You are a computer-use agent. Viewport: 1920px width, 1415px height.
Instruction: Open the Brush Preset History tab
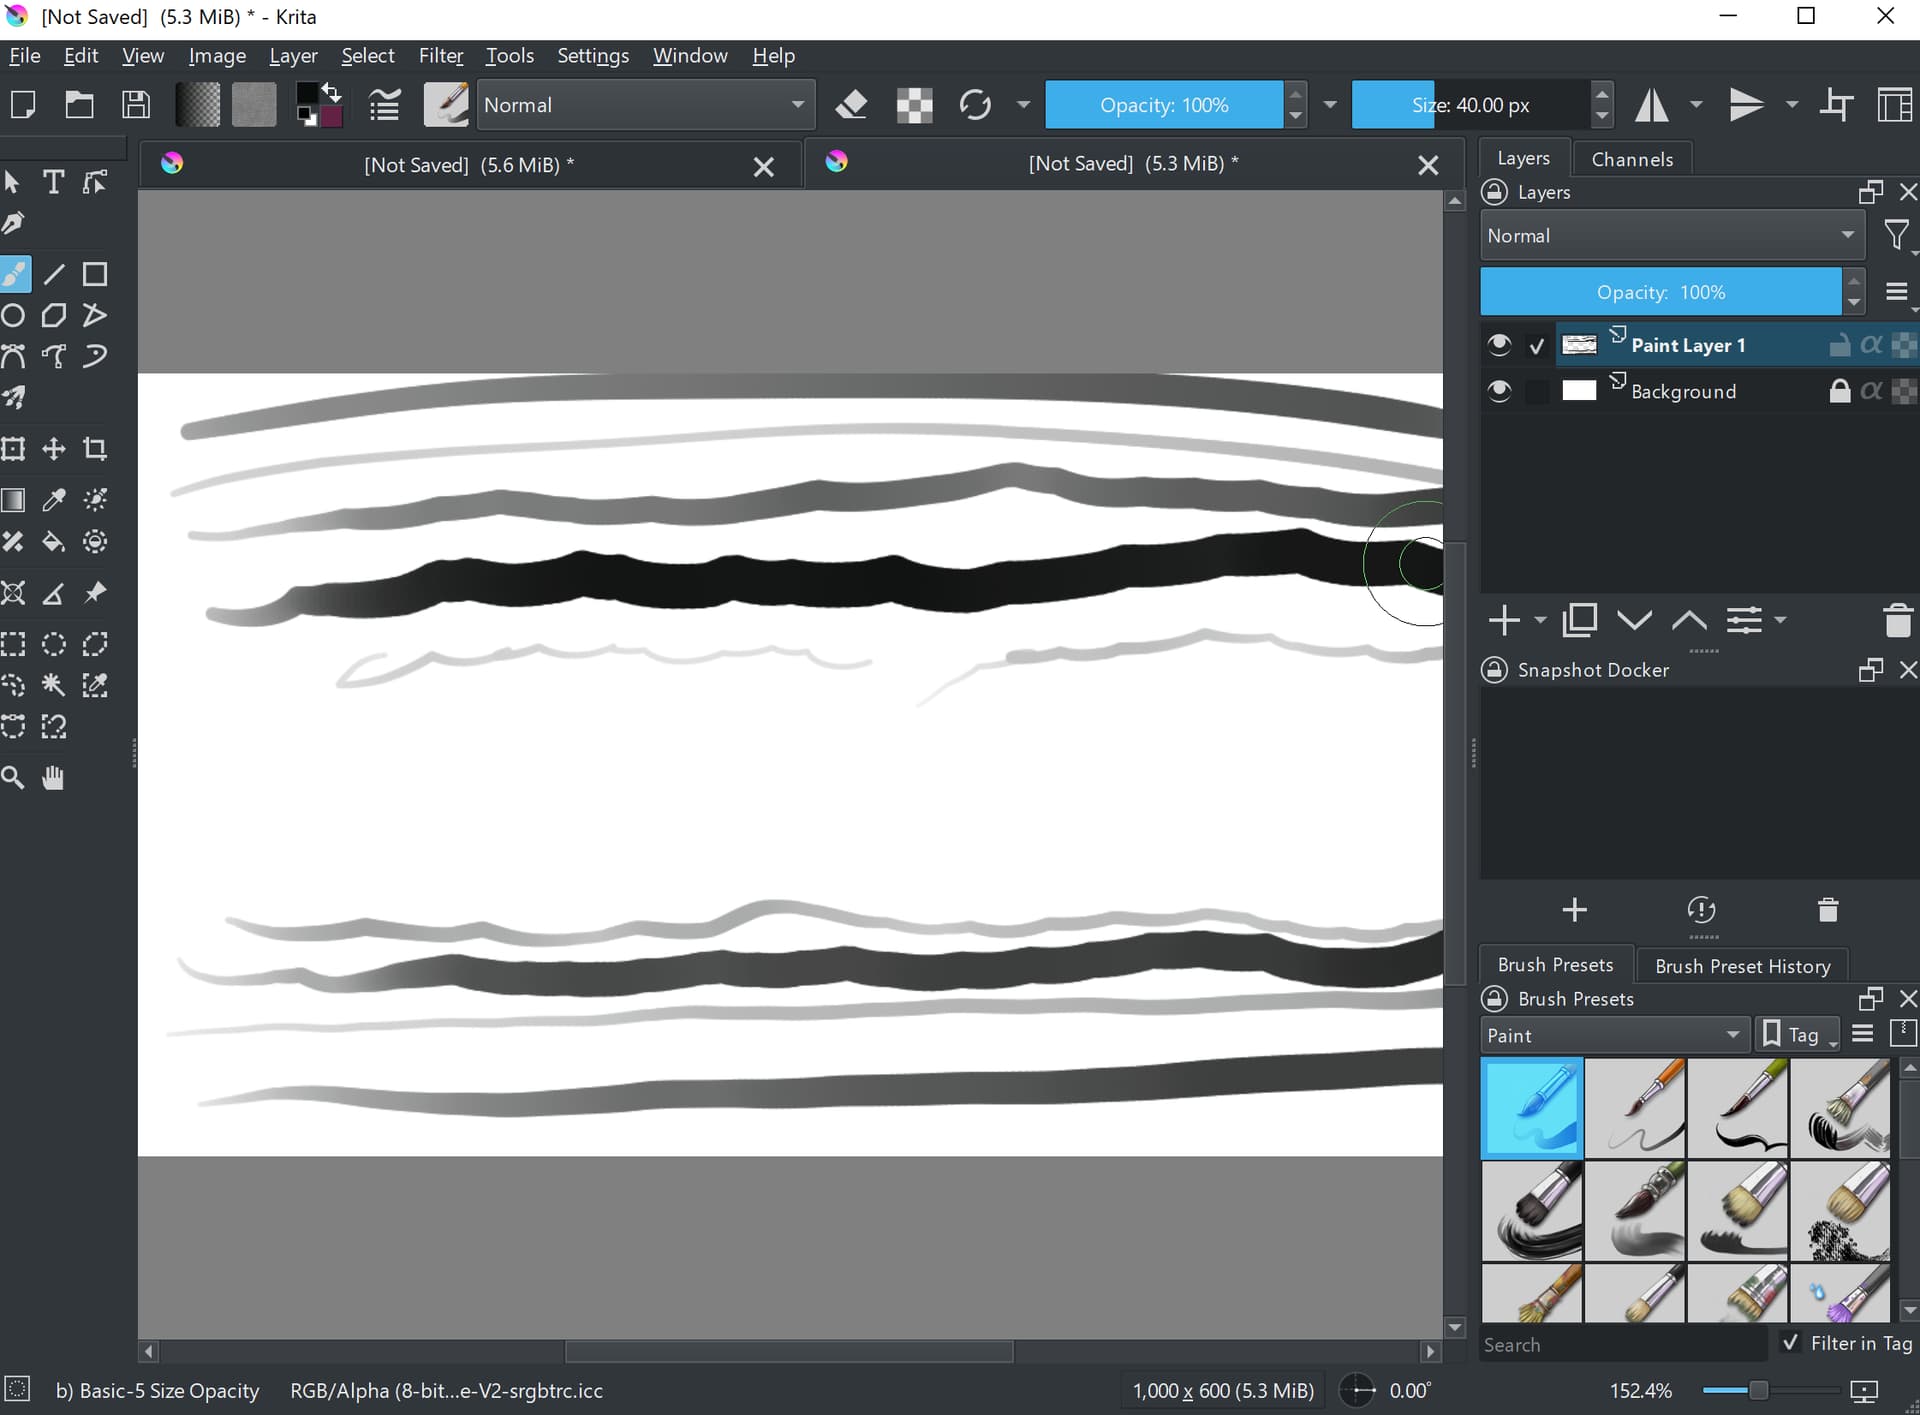pyautogui.click(x=1742, y=966)
